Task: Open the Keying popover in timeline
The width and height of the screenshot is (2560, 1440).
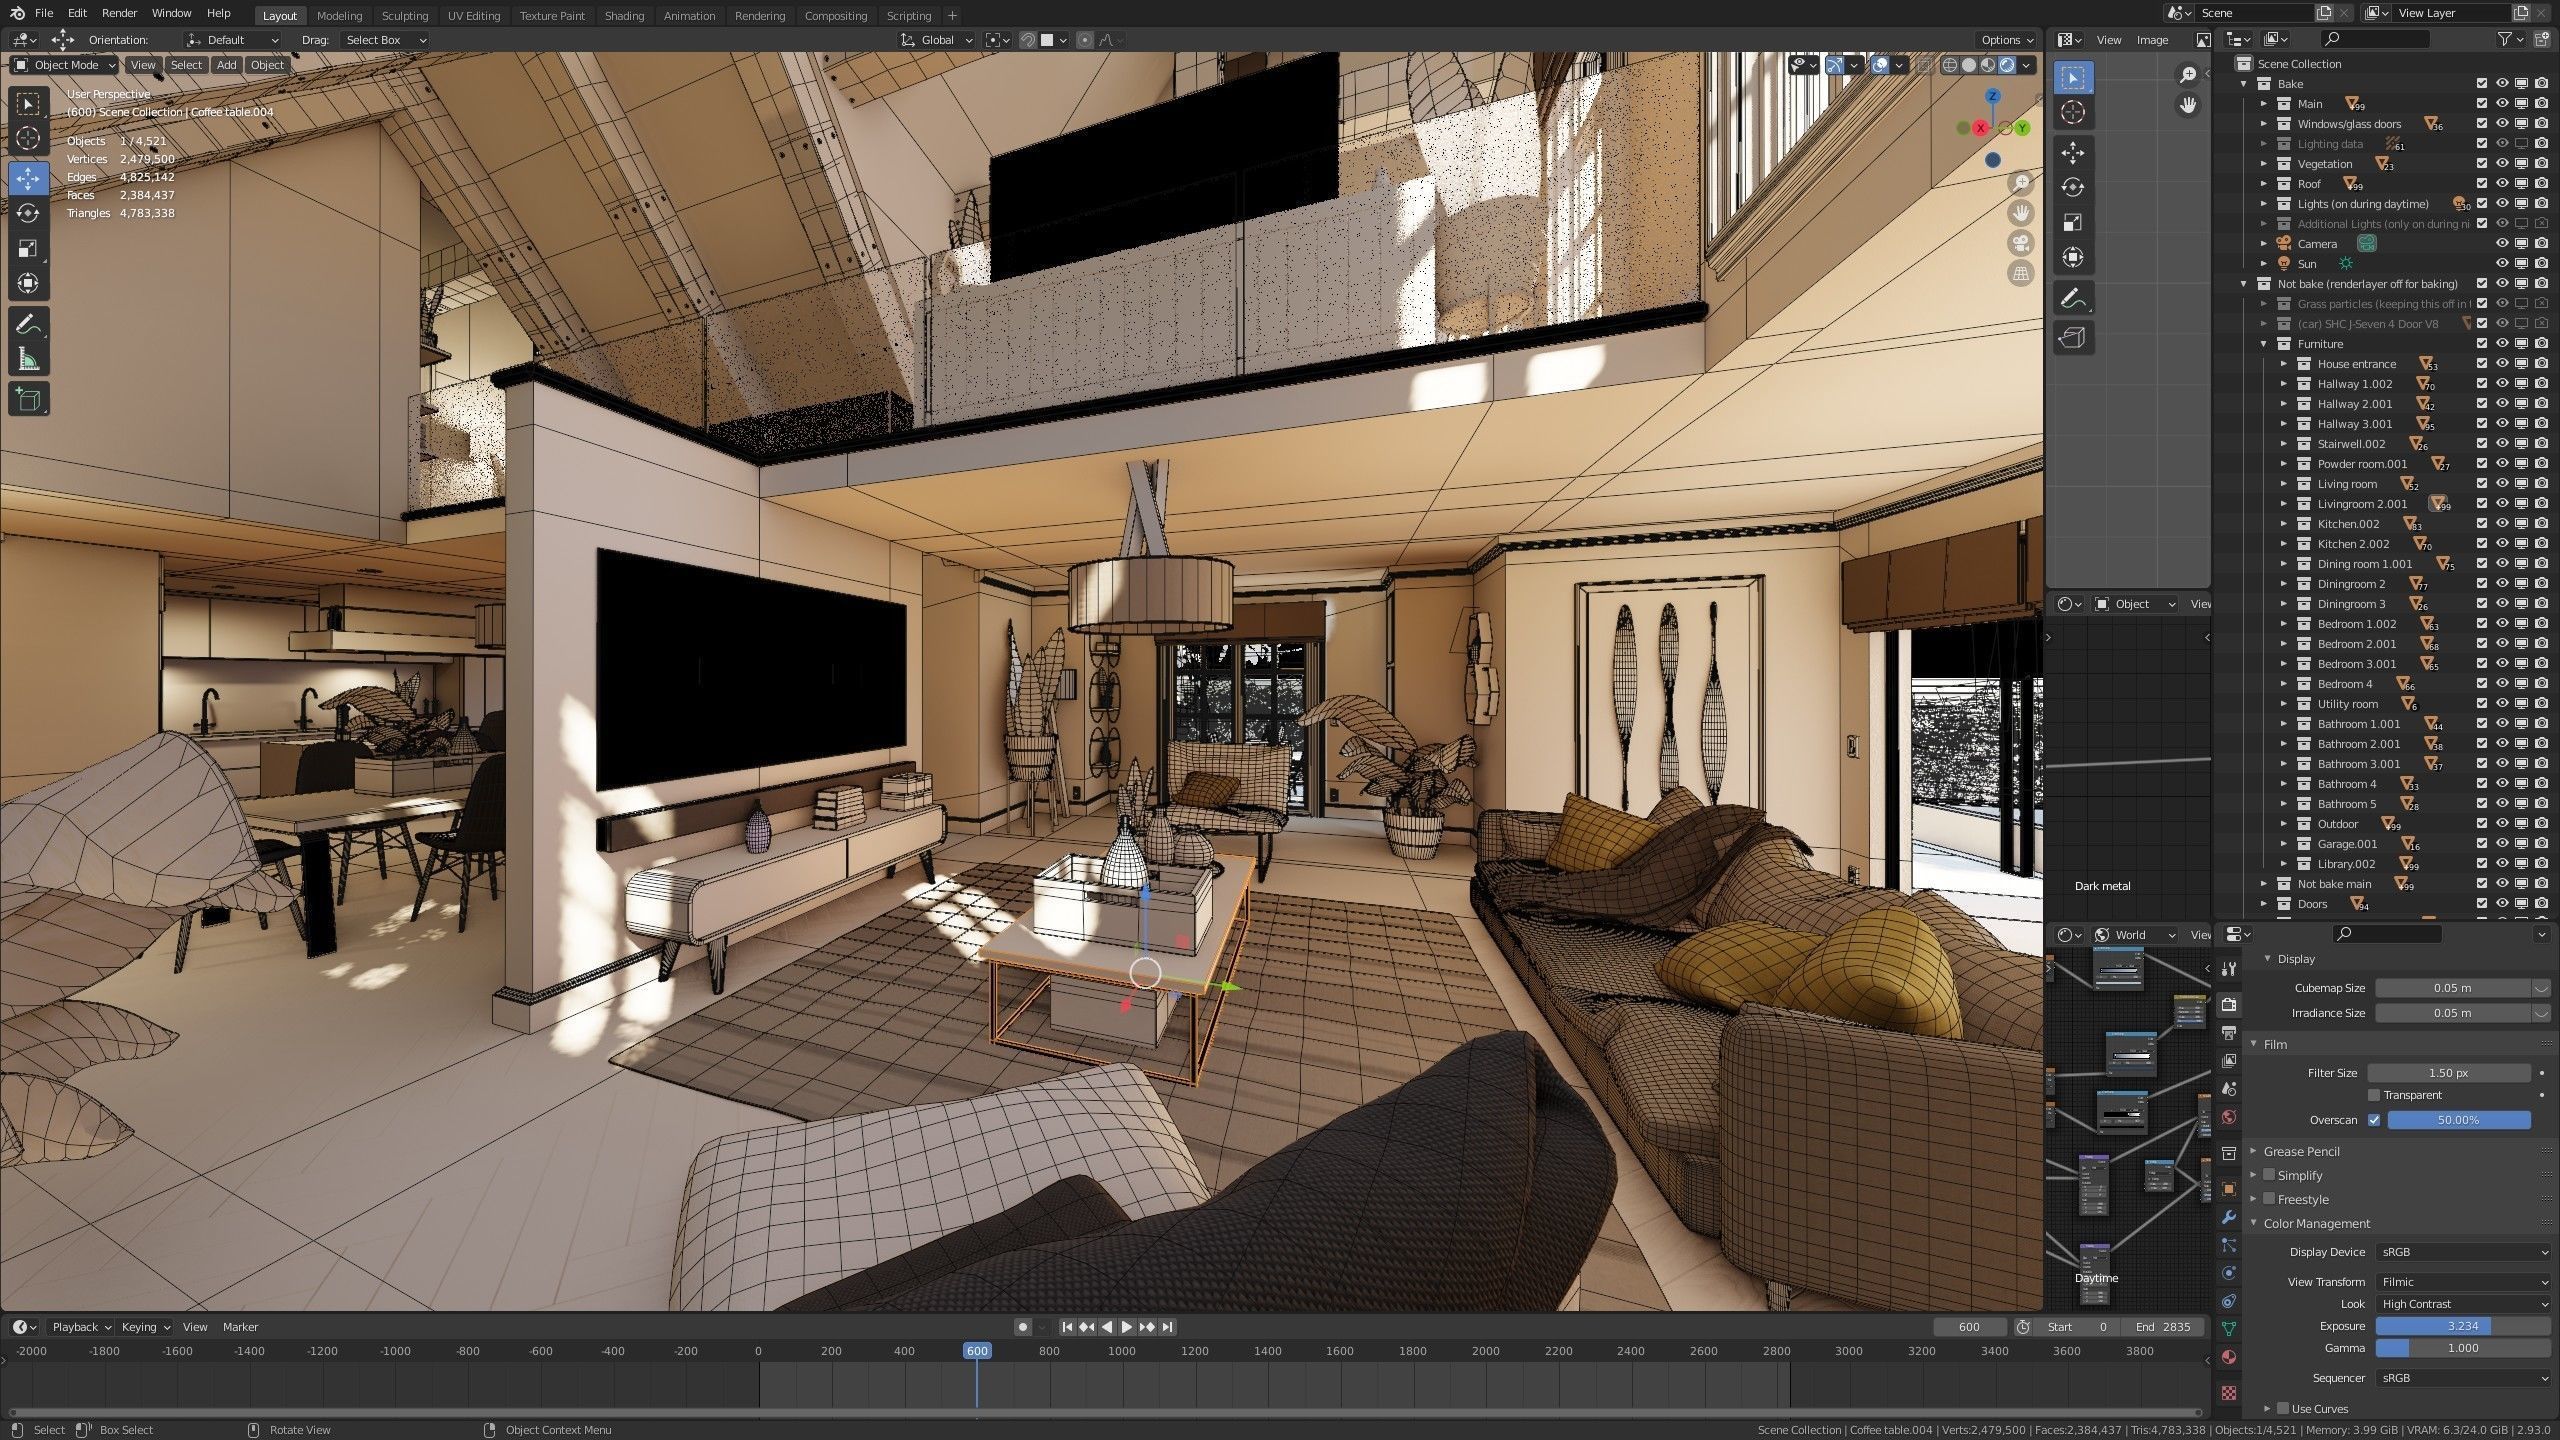Action: (x=144, y=1327)
